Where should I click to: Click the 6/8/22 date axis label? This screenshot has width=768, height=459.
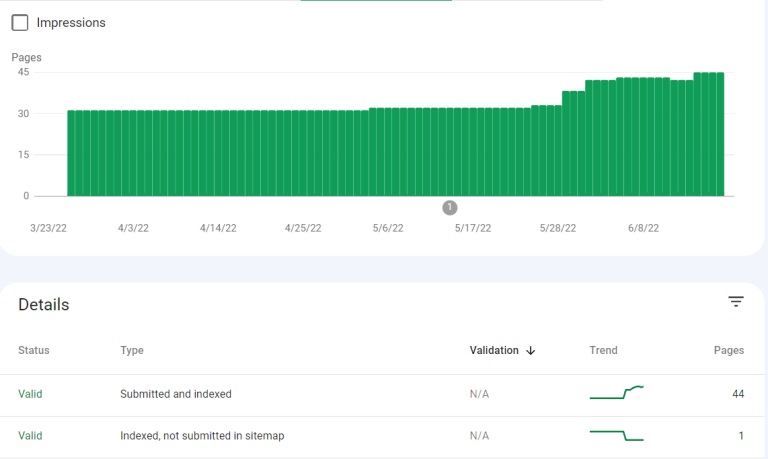(x=644, y=228)
